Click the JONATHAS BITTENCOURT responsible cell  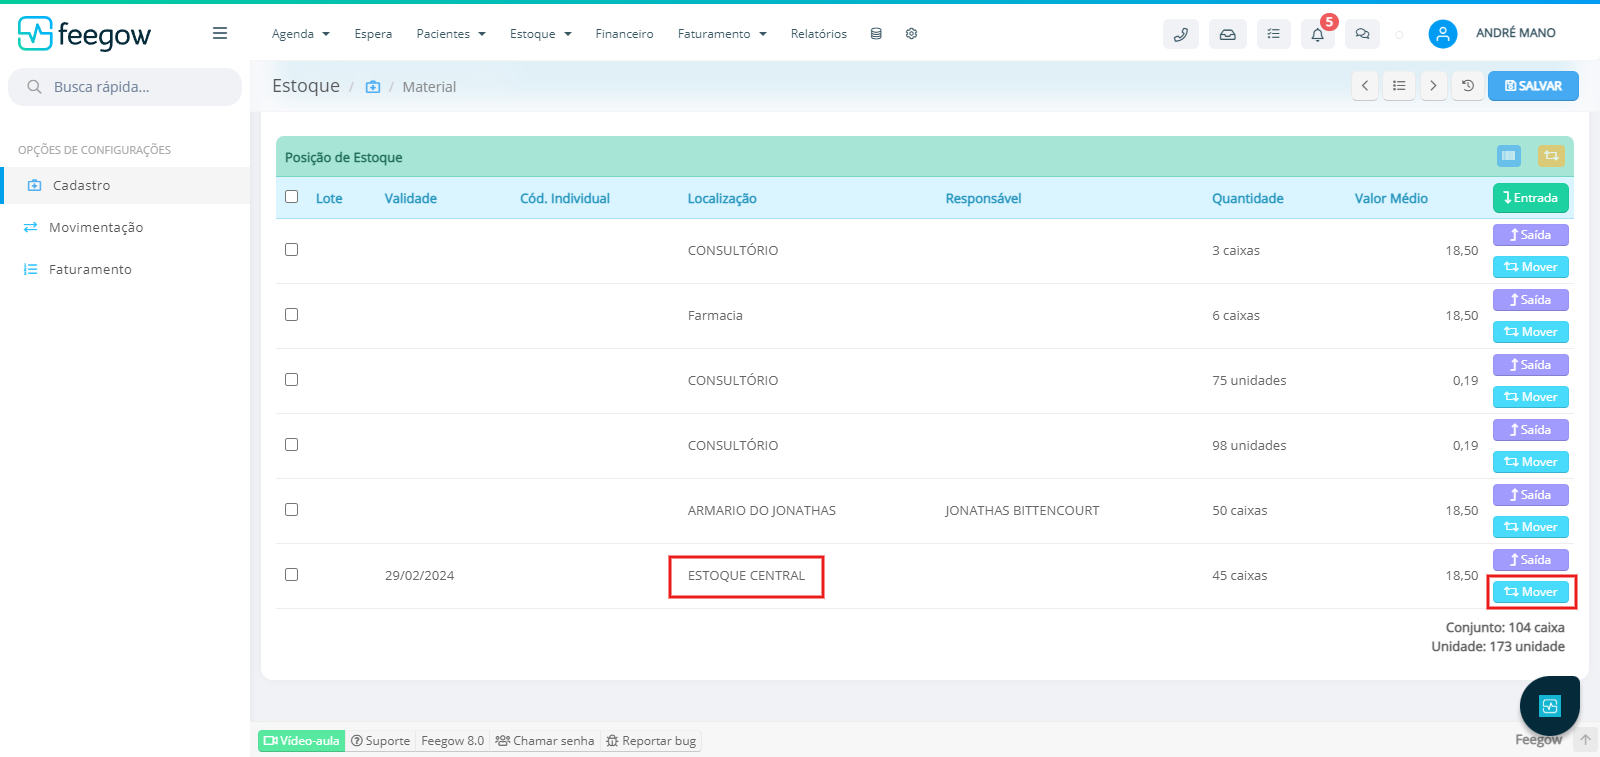click(x=1022, y=510)
